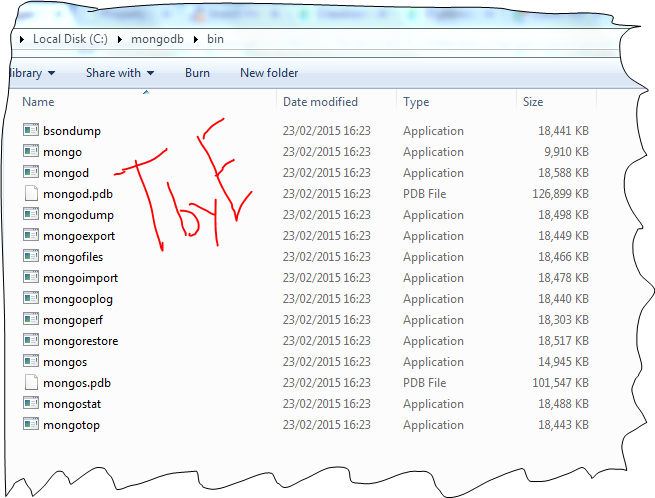Click the mongos.pdb file icon
This screenshot has height=498, width=655.
click(31, 382)
